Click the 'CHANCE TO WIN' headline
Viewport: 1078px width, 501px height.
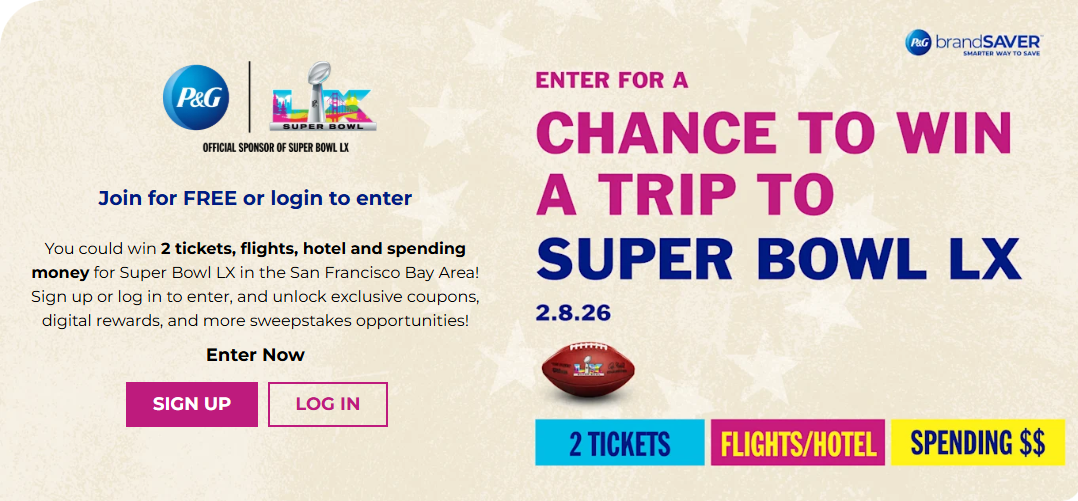coord(775,134)
